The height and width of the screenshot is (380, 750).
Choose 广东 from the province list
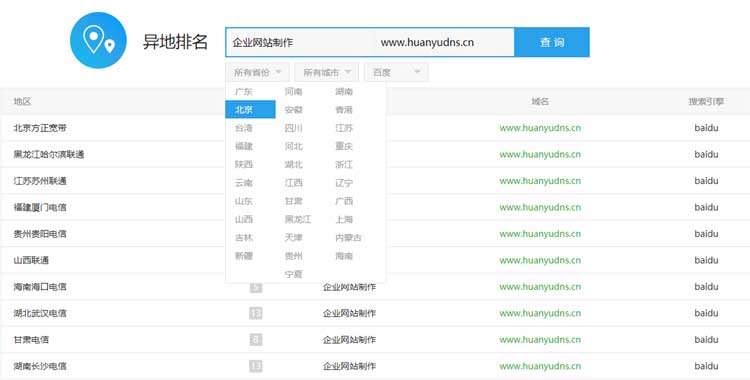click(x=244, y=91)
